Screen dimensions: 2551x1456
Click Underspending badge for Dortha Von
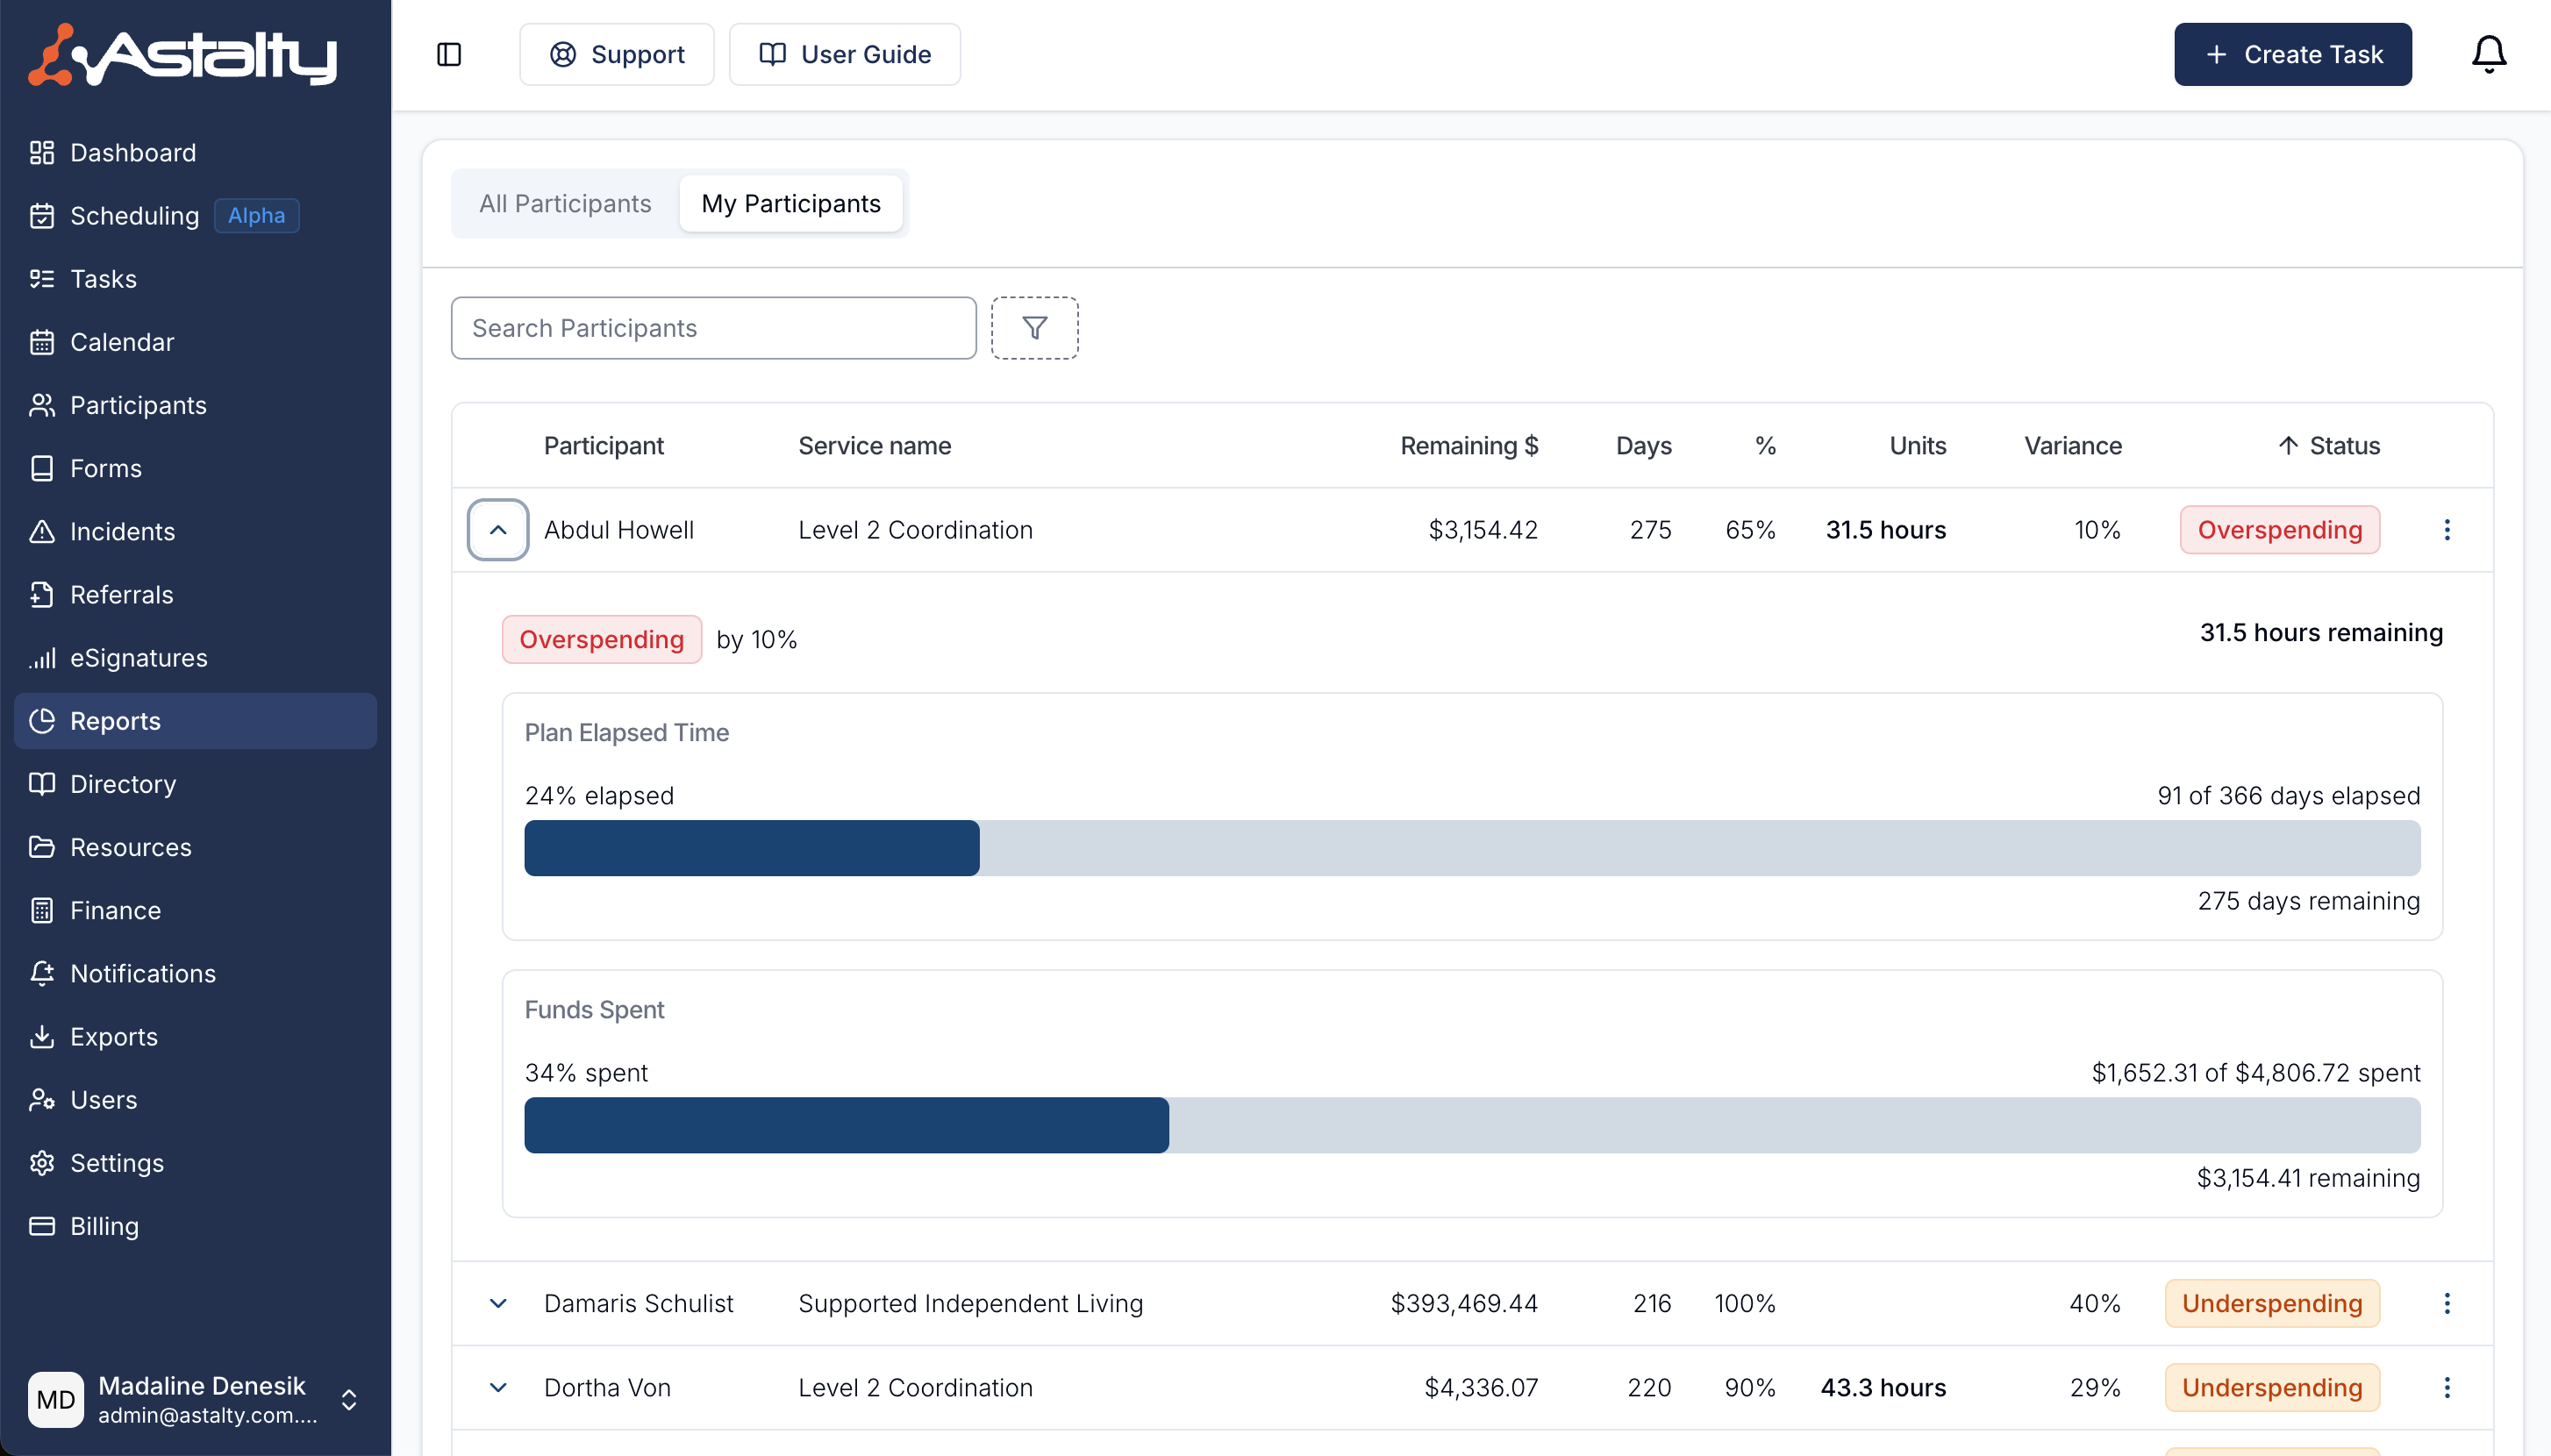click(x=2271, y=1387)
